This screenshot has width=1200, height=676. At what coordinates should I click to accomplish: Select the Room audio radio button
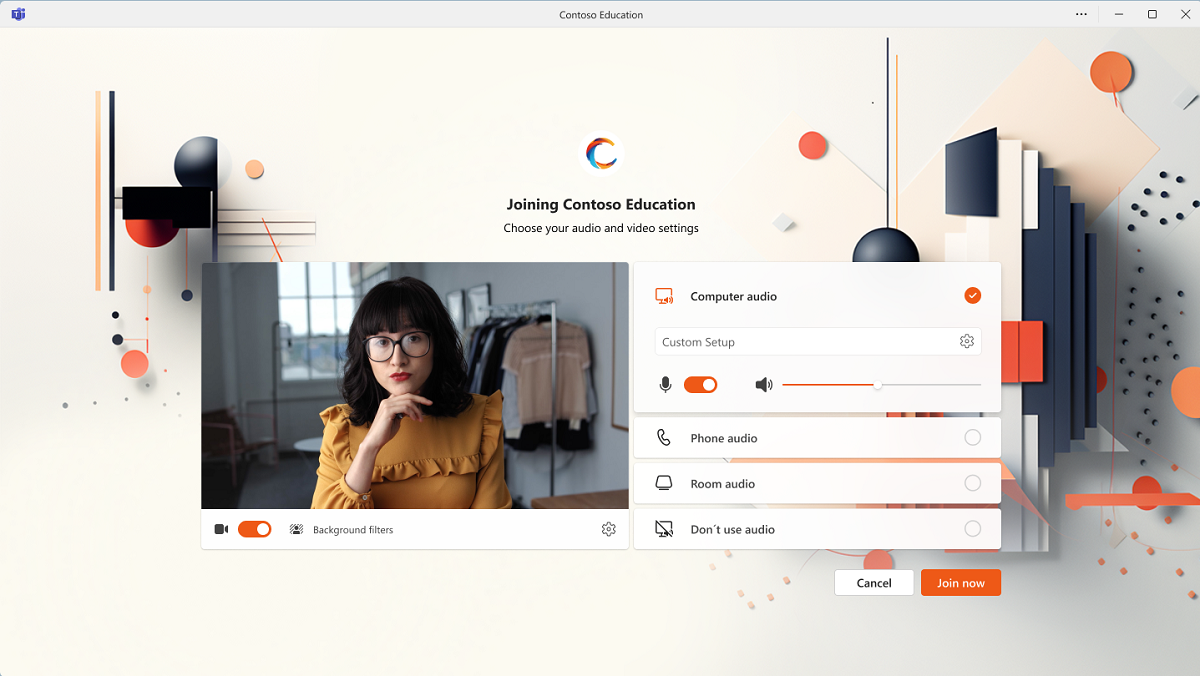coord(972,483)
